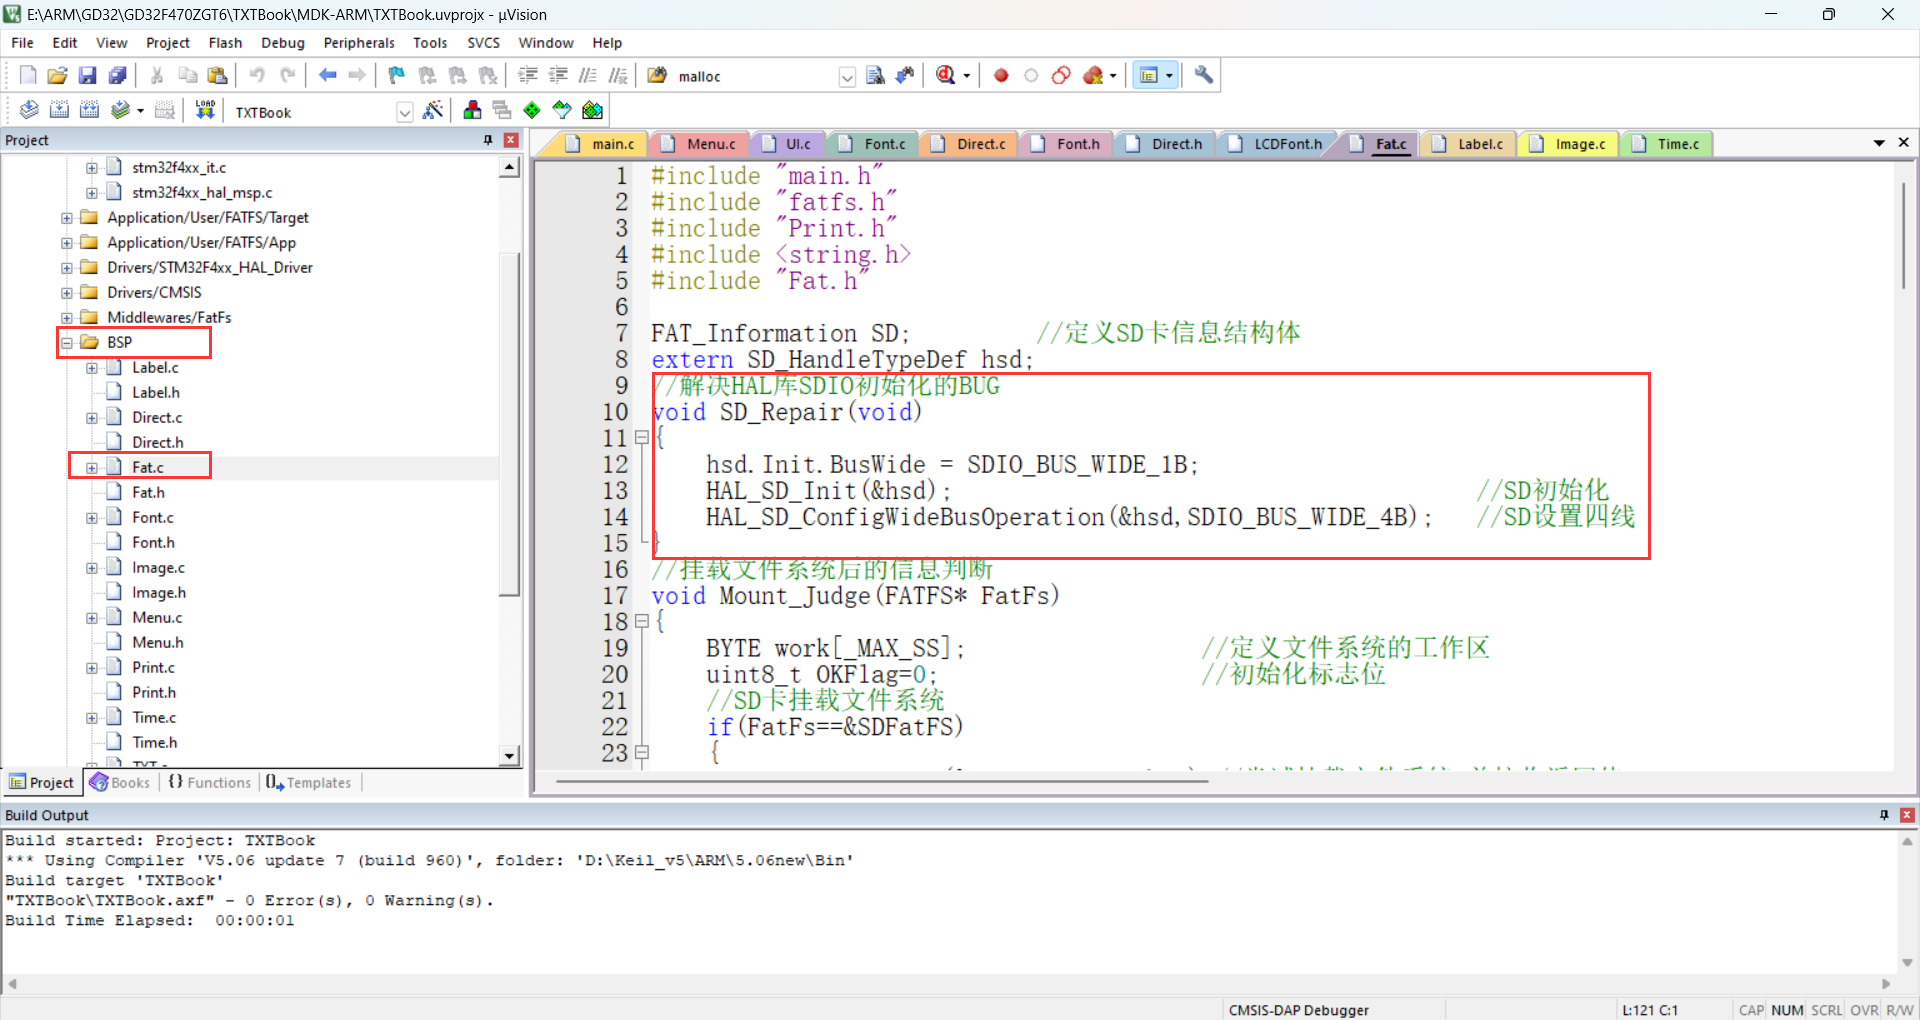The height and width of the screenshot is (1020, 1920).
Task: Click the Save All files icon
Action: tap(118, 76)
